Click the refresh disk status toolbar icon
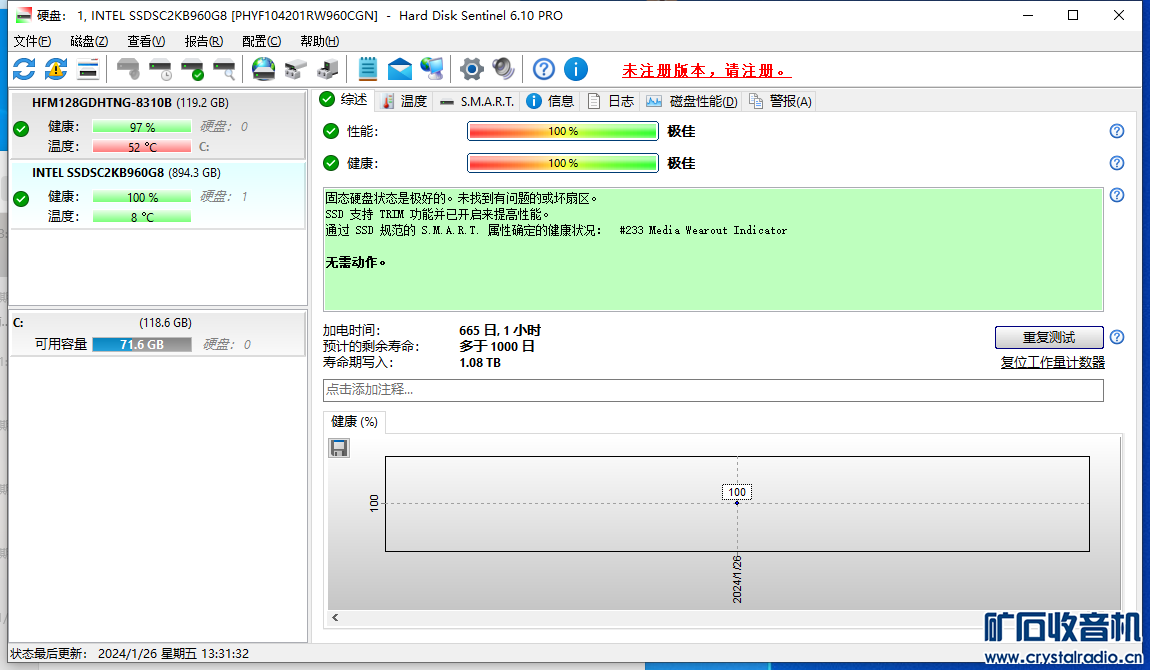The width and height of the screenshot is (1150, 670). pos(24,69)
